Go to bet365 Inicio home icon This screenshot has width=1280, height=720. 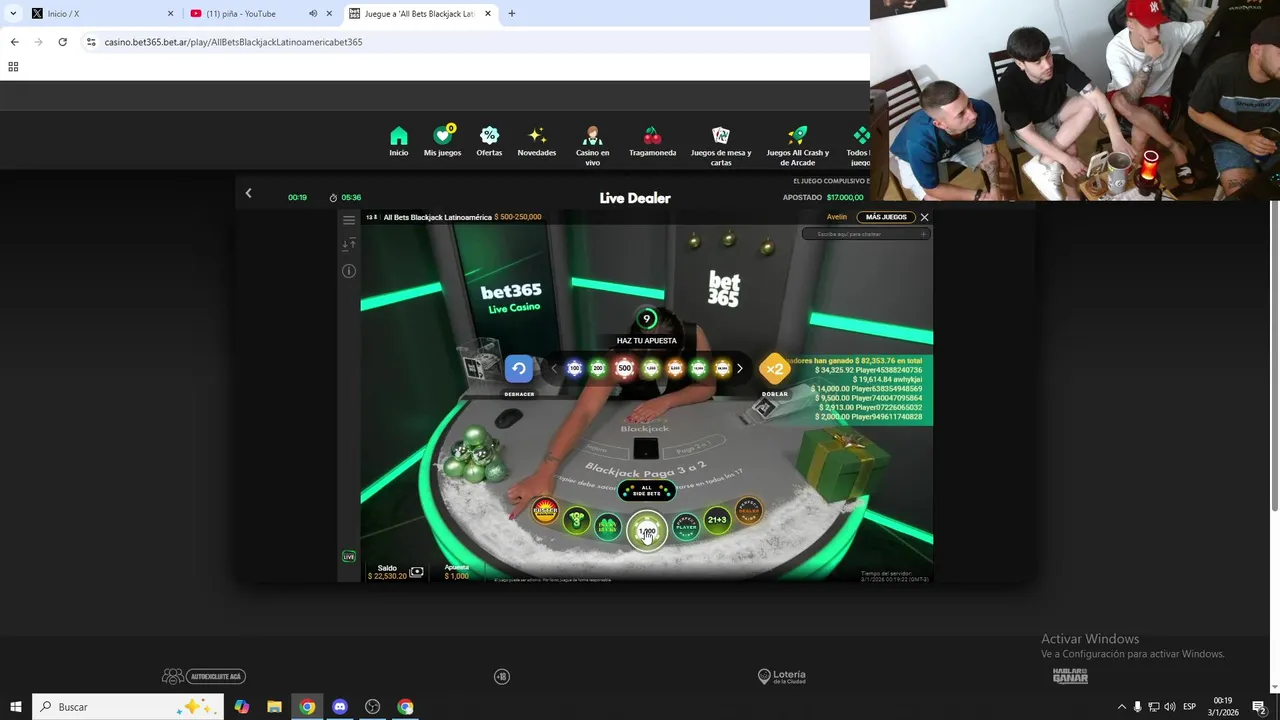click(399, 136)
